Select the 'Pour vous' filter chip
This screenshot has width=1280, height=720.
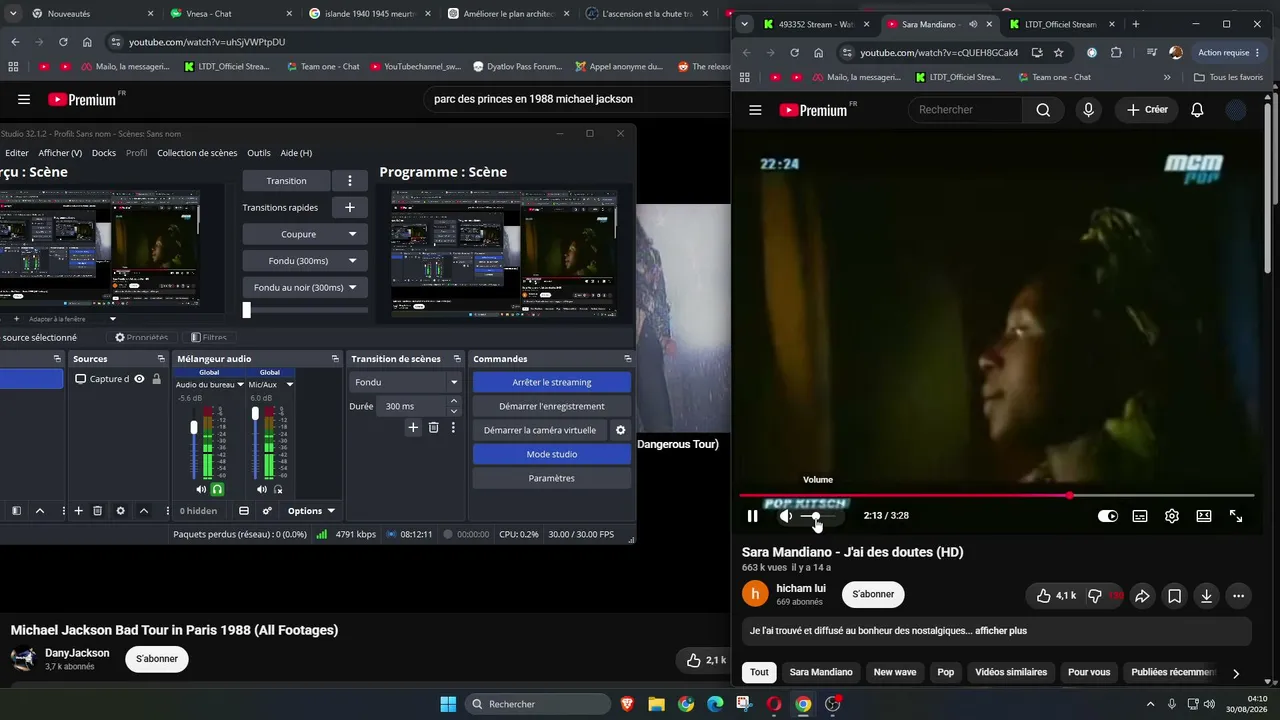tap(1089, 672)
